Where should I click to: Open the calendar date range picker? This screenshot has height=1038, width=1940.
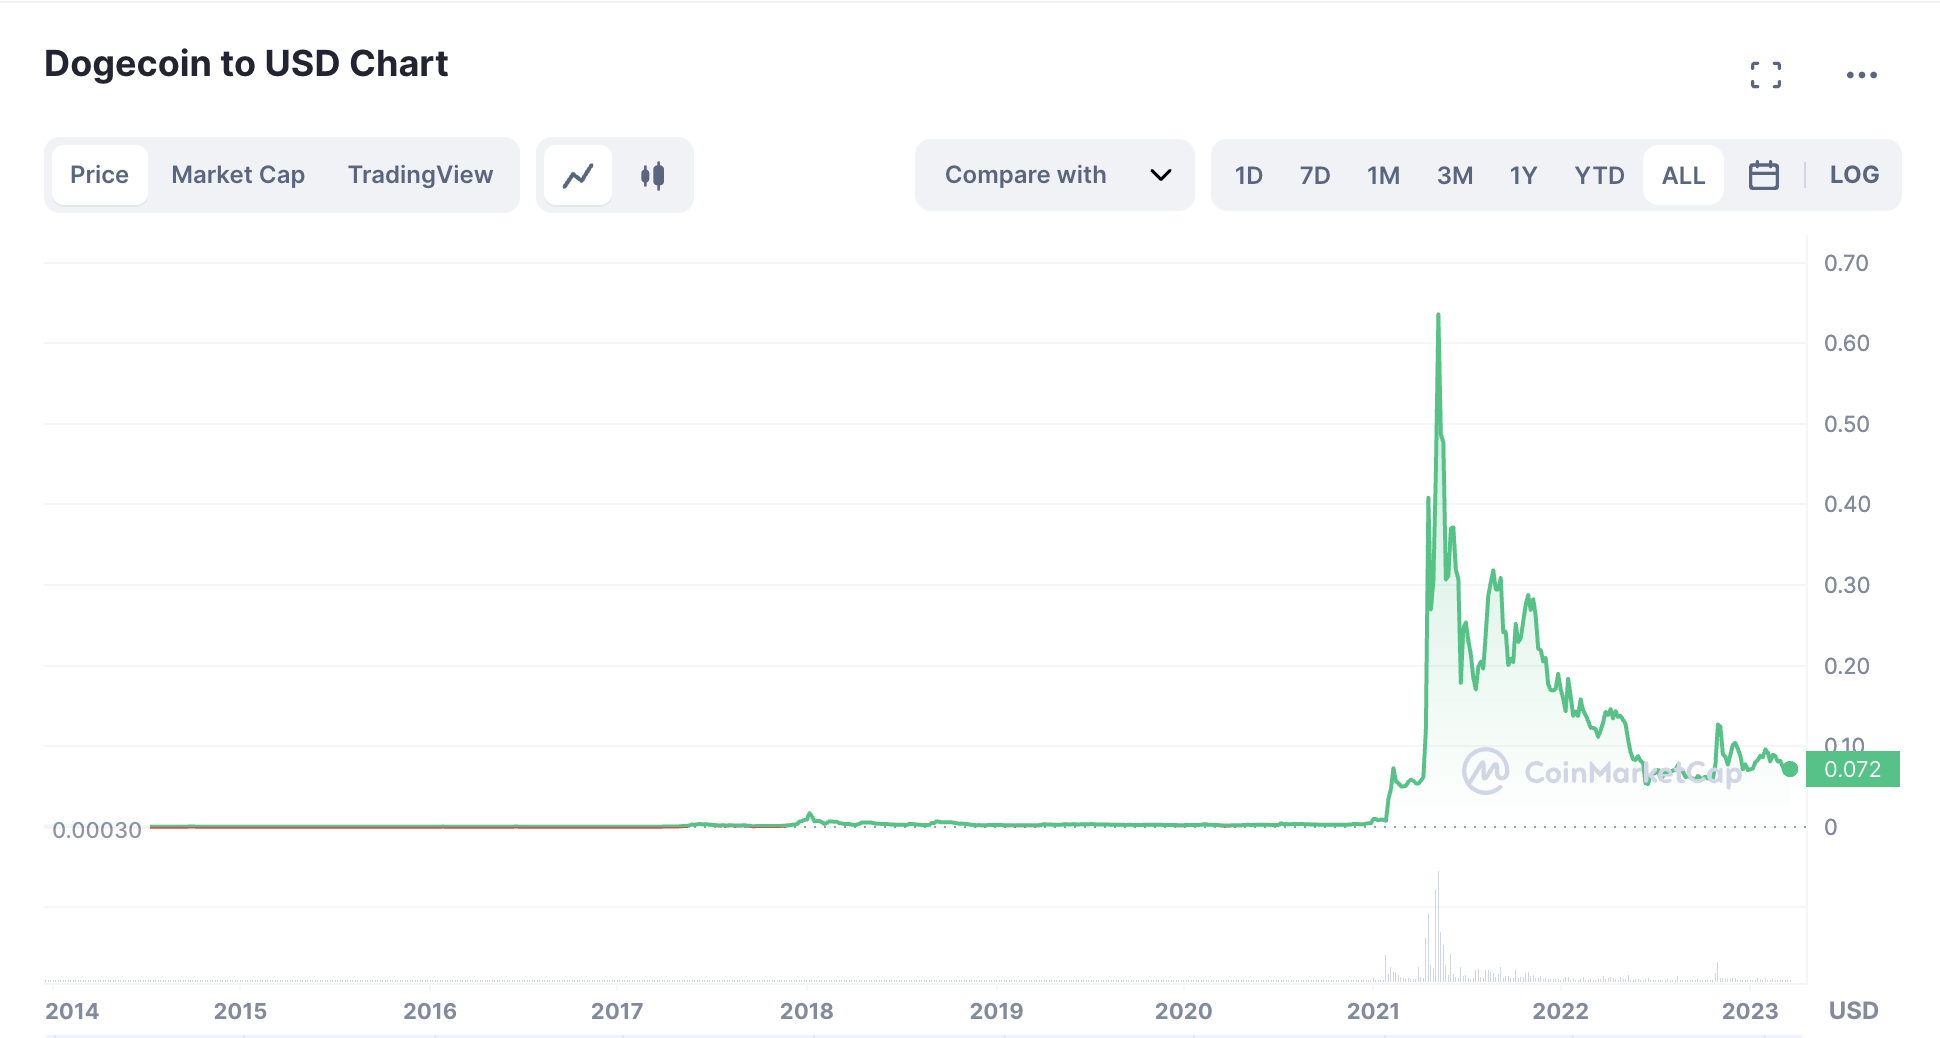(1764, 175)
